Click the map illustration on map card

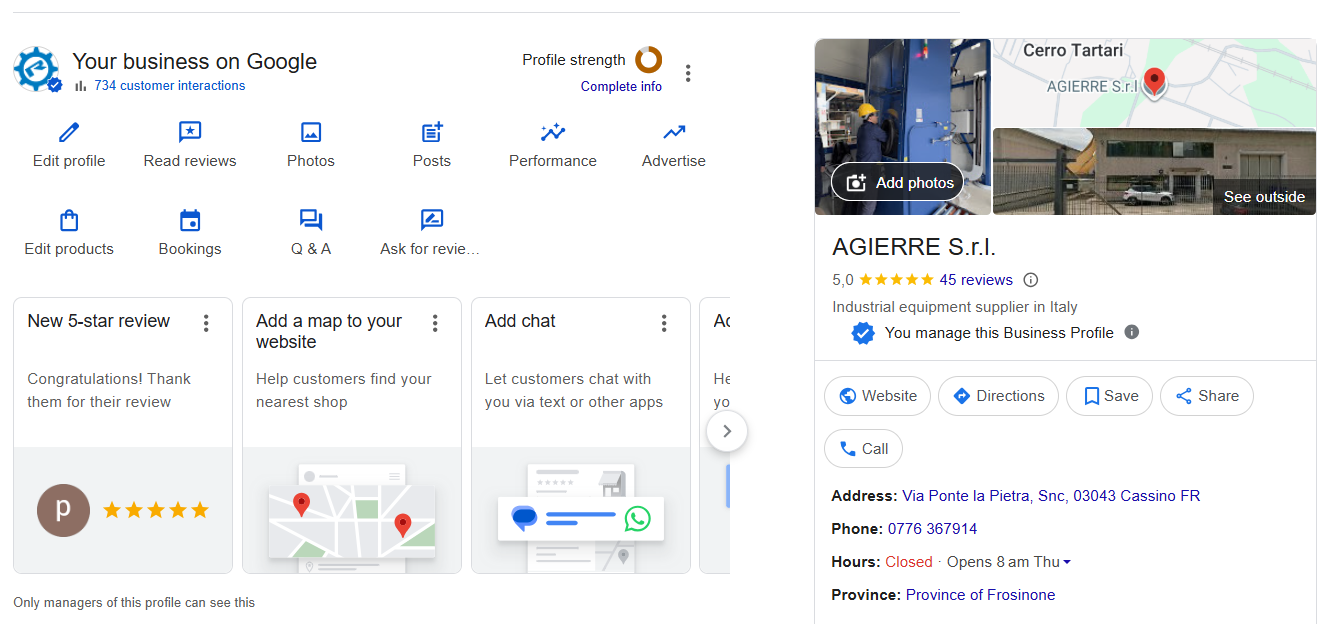point(352,518)
